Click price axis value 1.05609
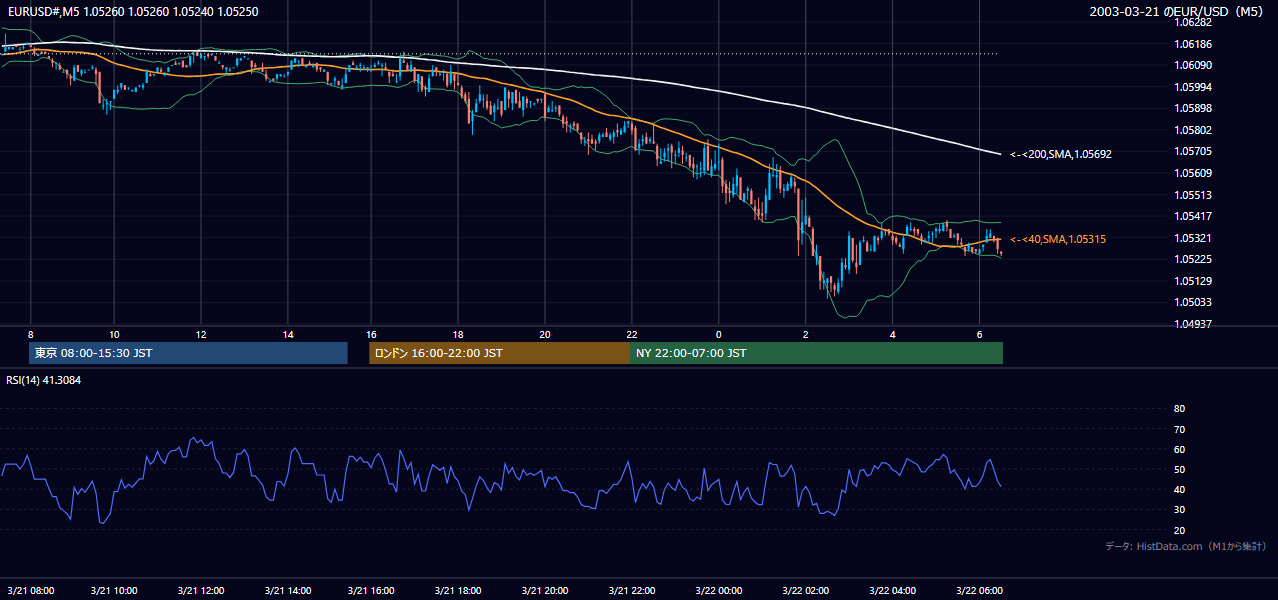 1193,173
